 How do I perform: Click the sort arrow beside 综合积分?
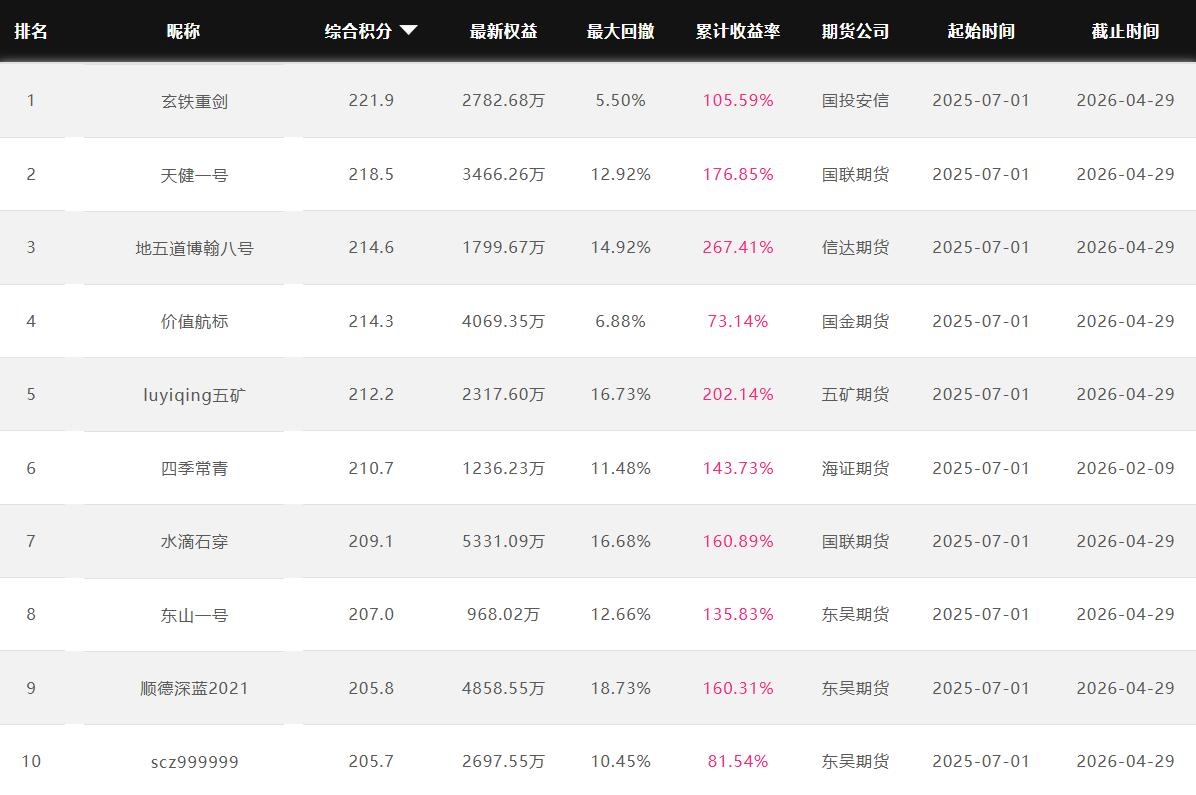(408, 31)
